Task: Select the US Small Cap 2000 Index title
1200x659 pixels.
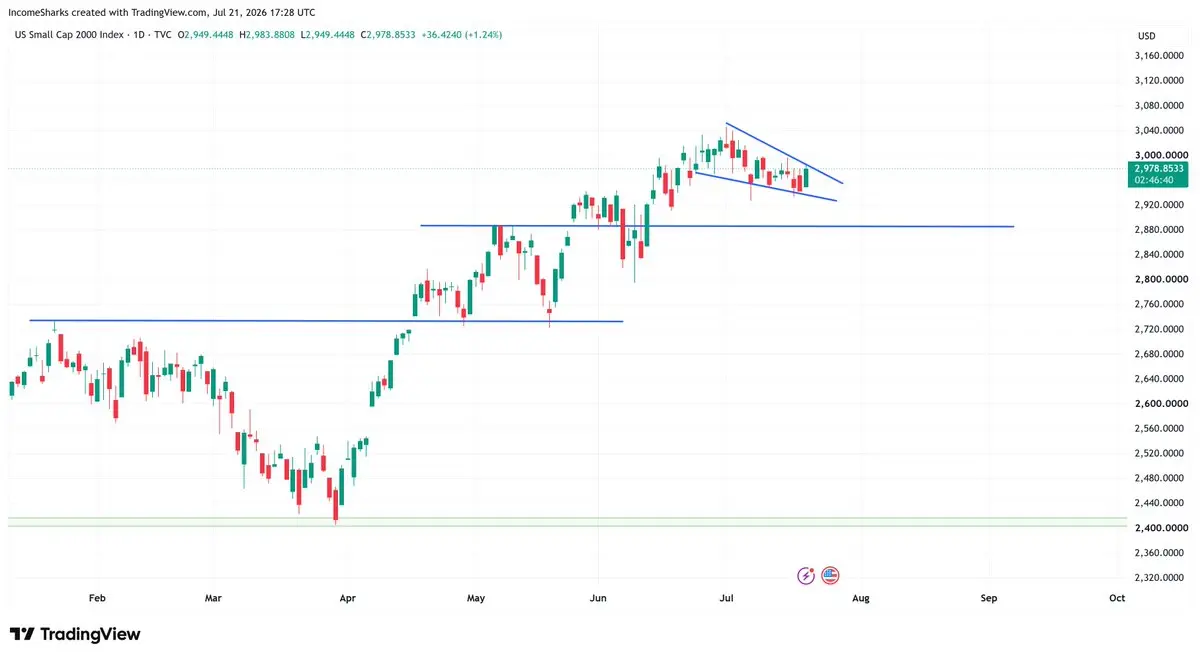Action: click(x=67, y=35)
